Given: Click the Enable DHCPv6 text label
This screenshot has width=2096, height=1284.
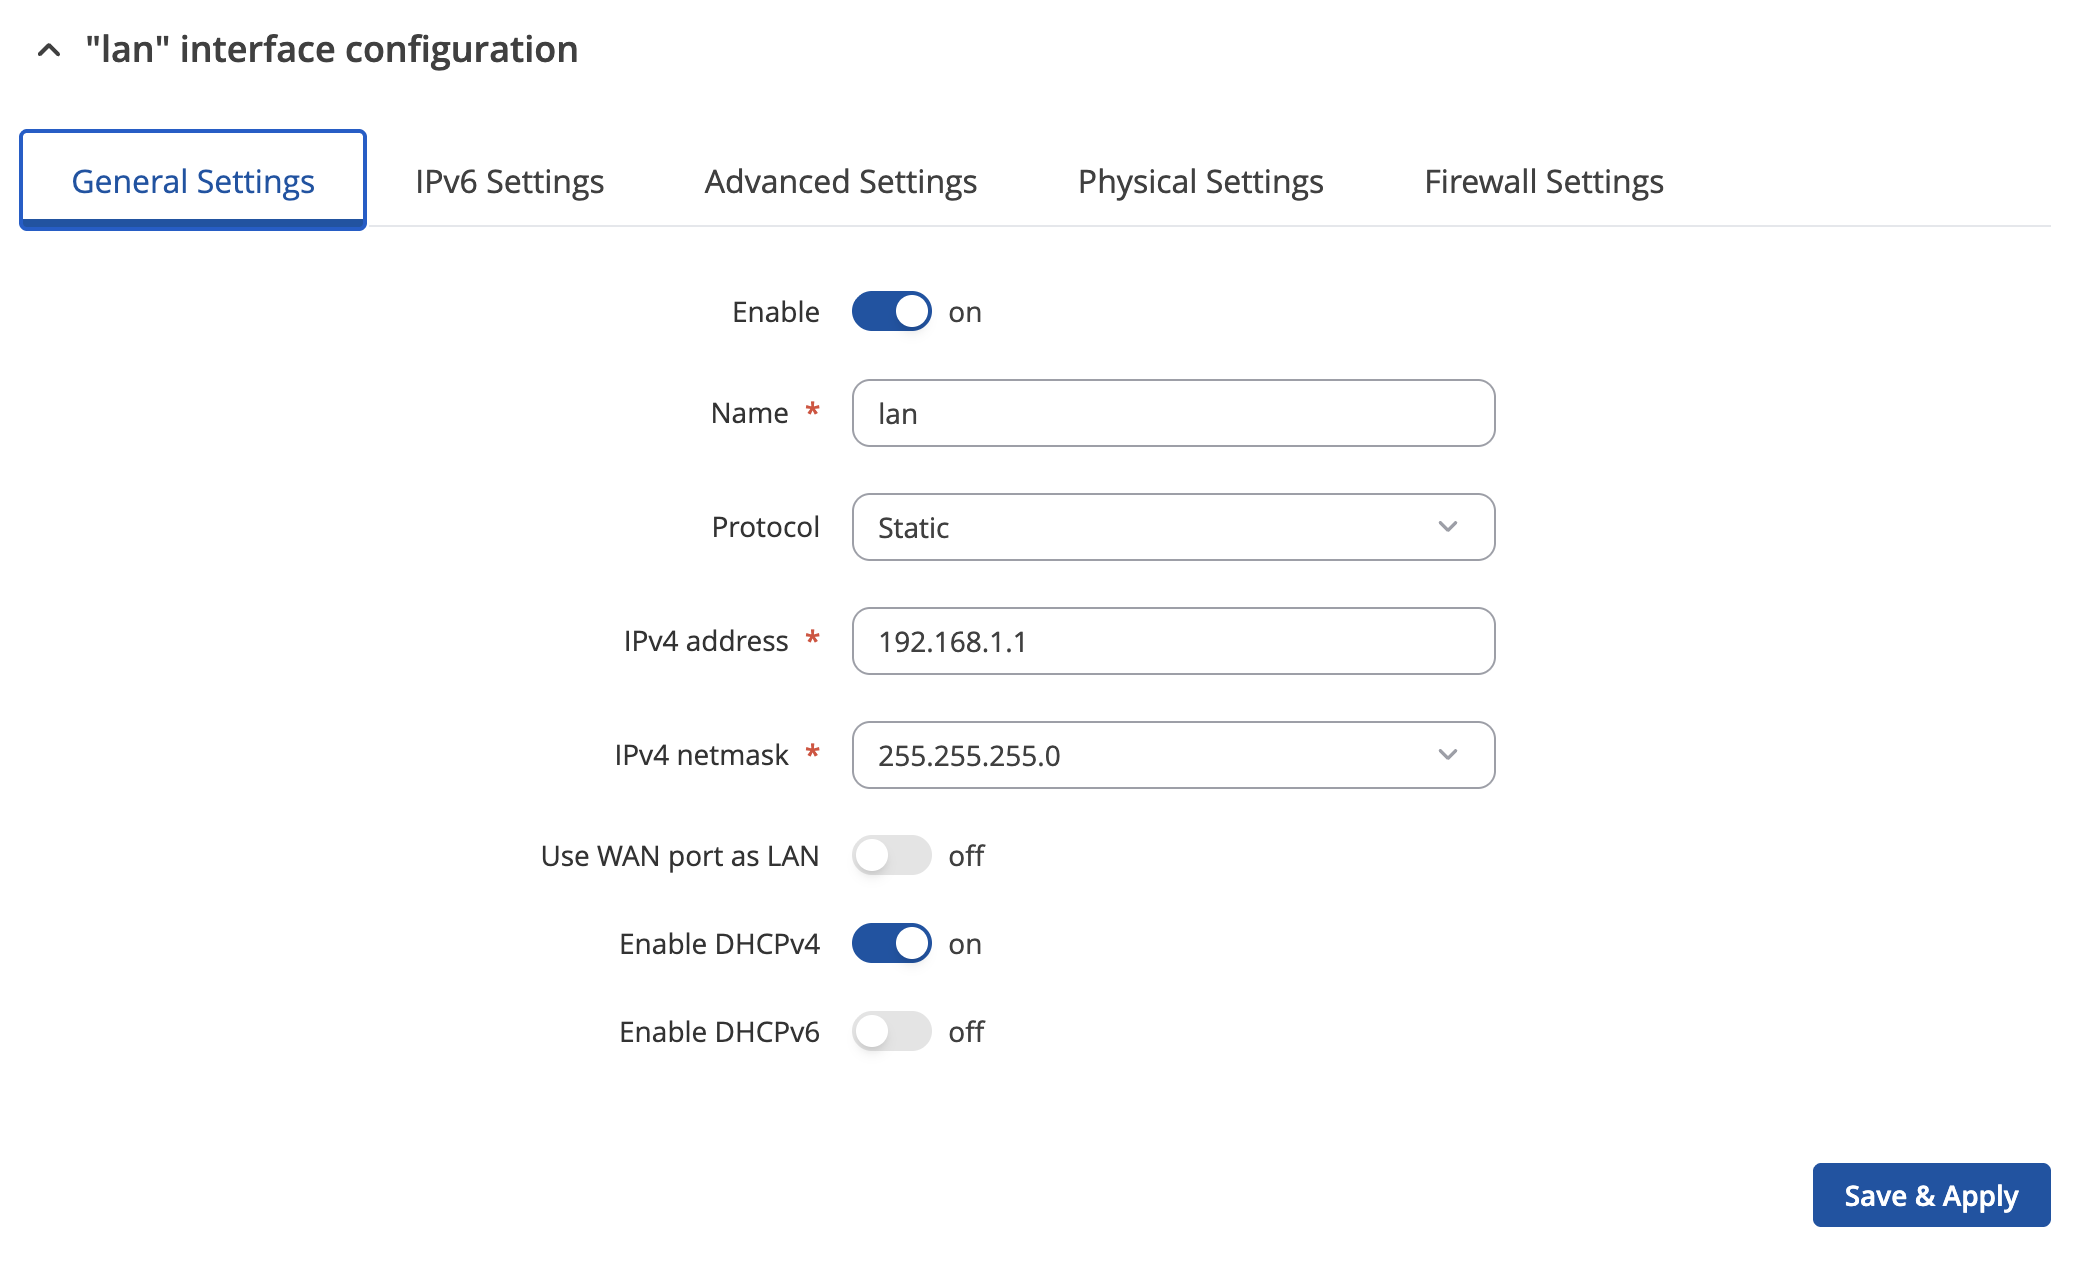Looking at the screenshot, I should pyautogui.click(x=718, y=1032).
